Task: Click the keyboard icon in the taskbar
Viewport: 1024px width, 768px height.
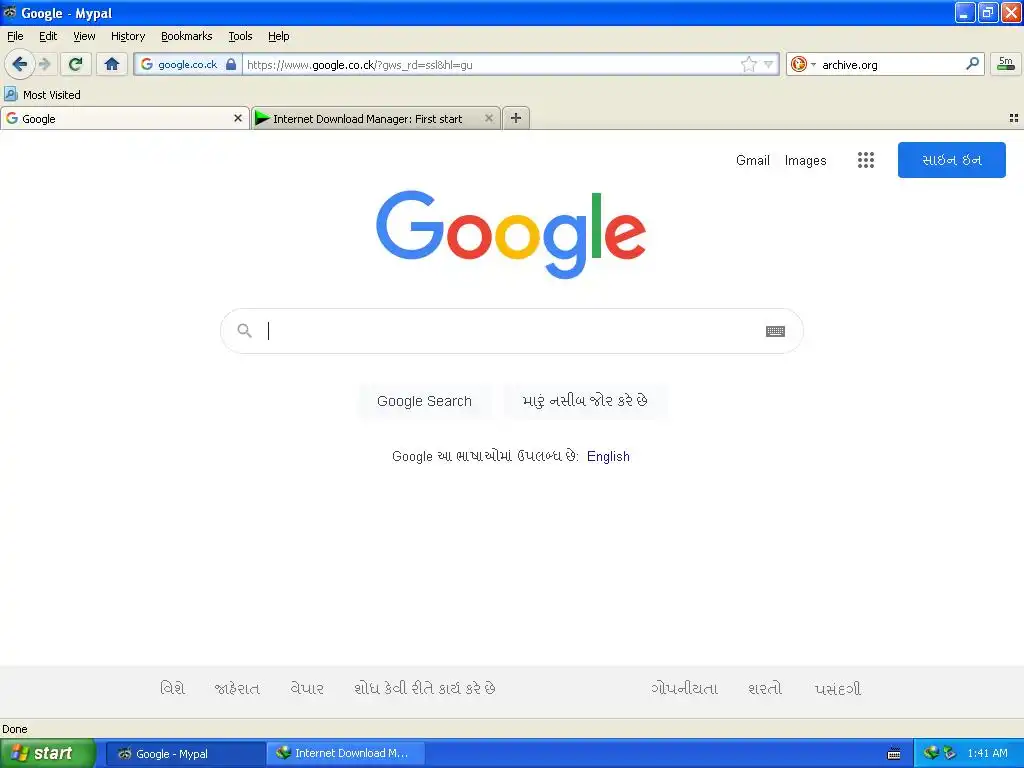Action: [894, 754]
